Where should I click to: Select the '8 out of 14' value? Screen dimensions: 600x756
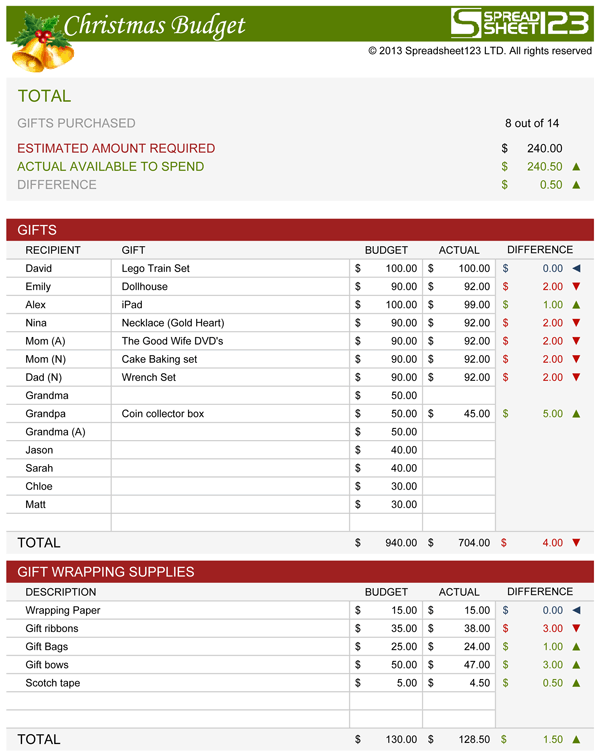click(x=532, y=123)
